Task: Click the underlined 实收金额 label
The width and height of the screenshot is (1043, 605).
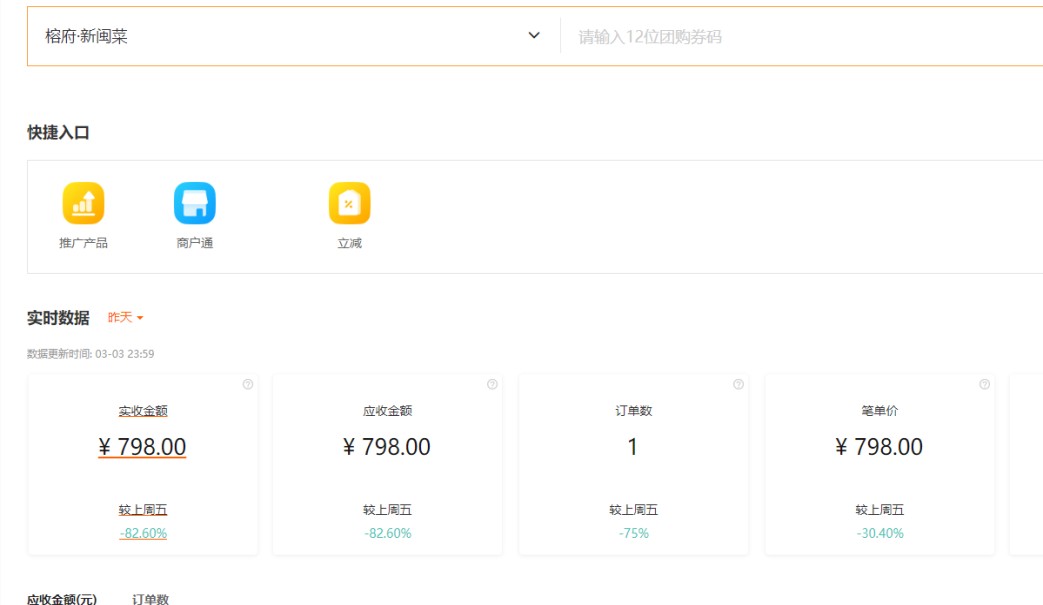Action: click(x=143, y=410)
